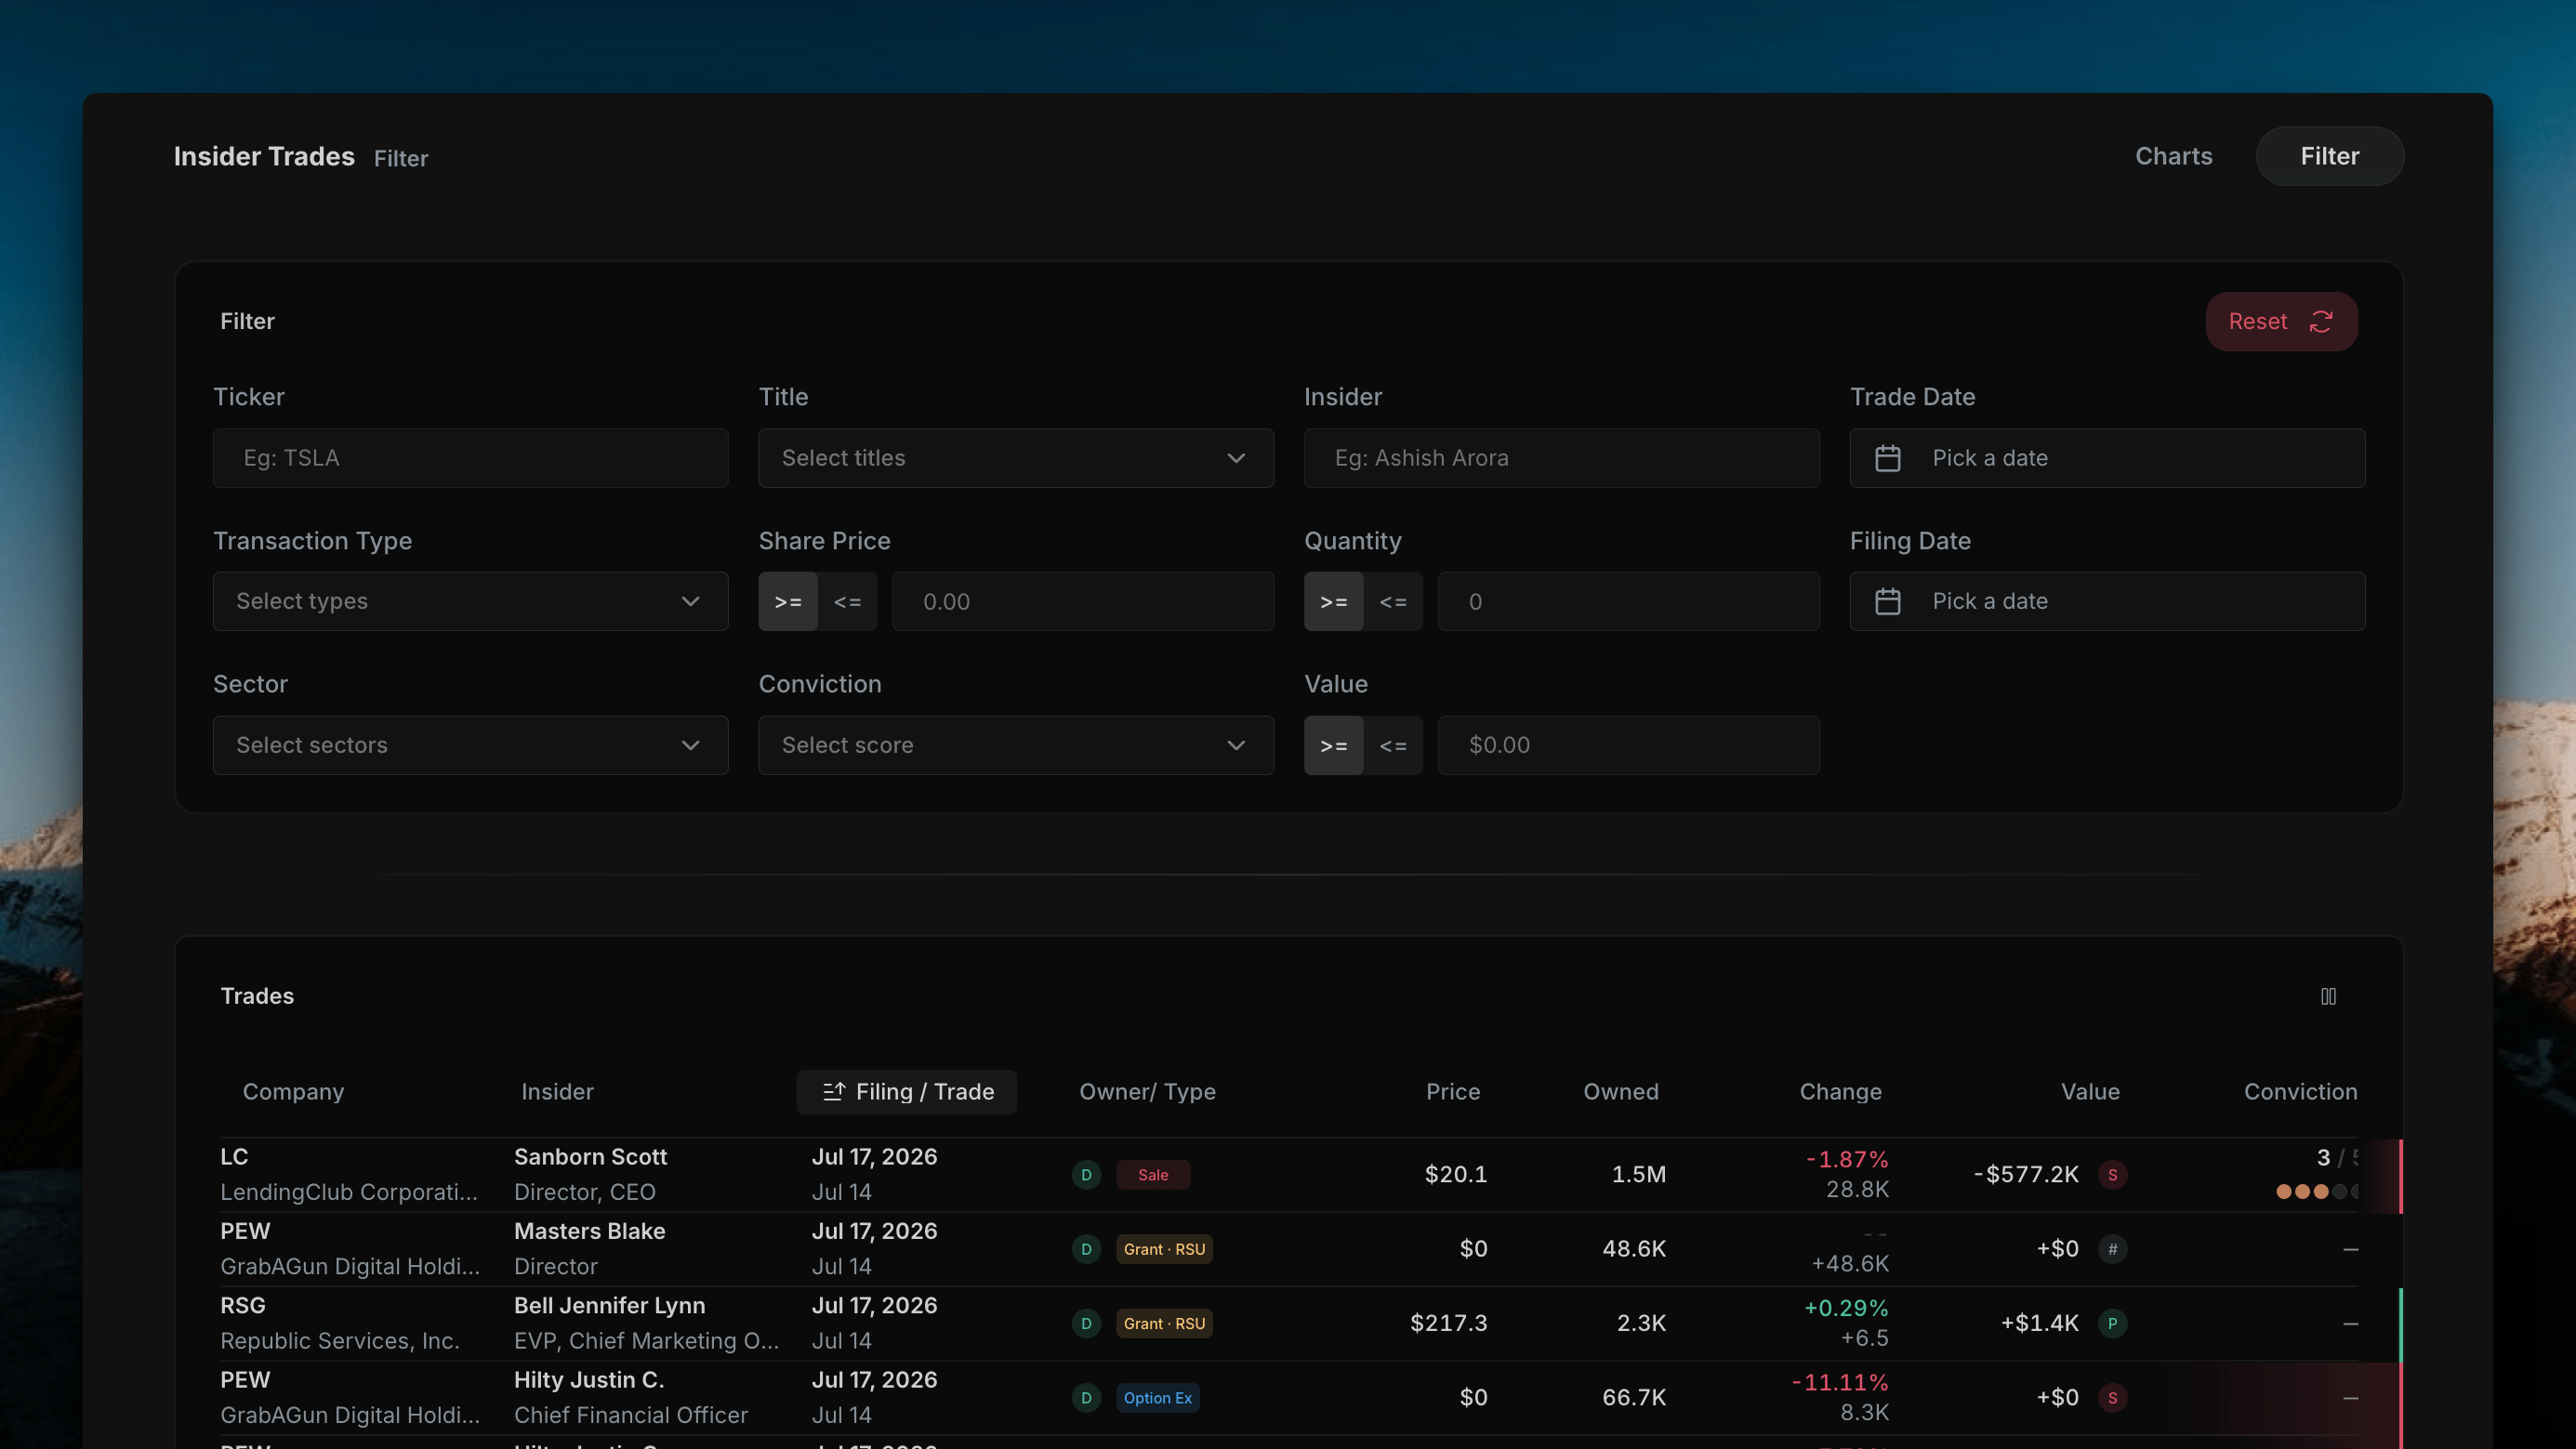The image size is (2576, 1449).
Task: Click the D owner badge in Hilty Justin row
Action: coord(1086,1398)
